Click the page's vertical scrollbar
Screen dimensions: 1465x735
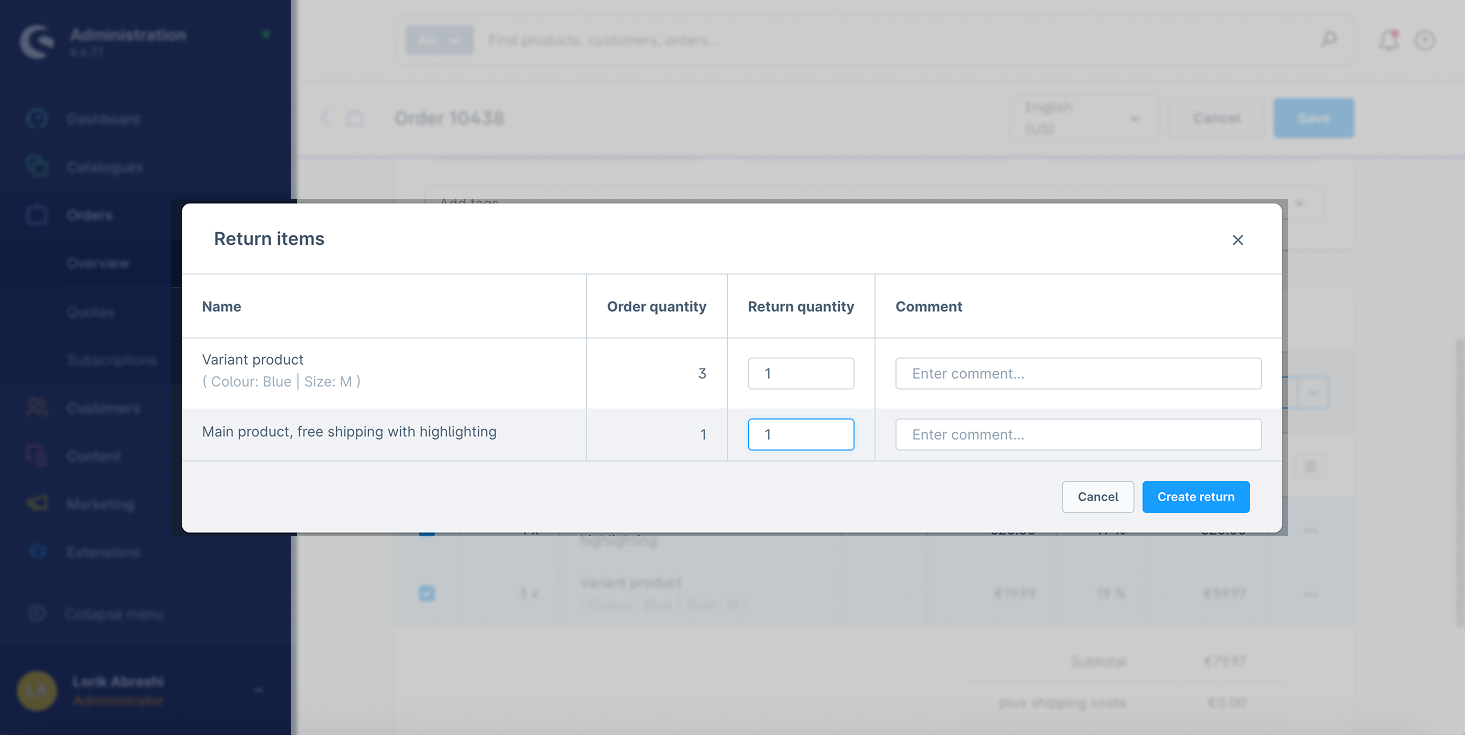1458,480
